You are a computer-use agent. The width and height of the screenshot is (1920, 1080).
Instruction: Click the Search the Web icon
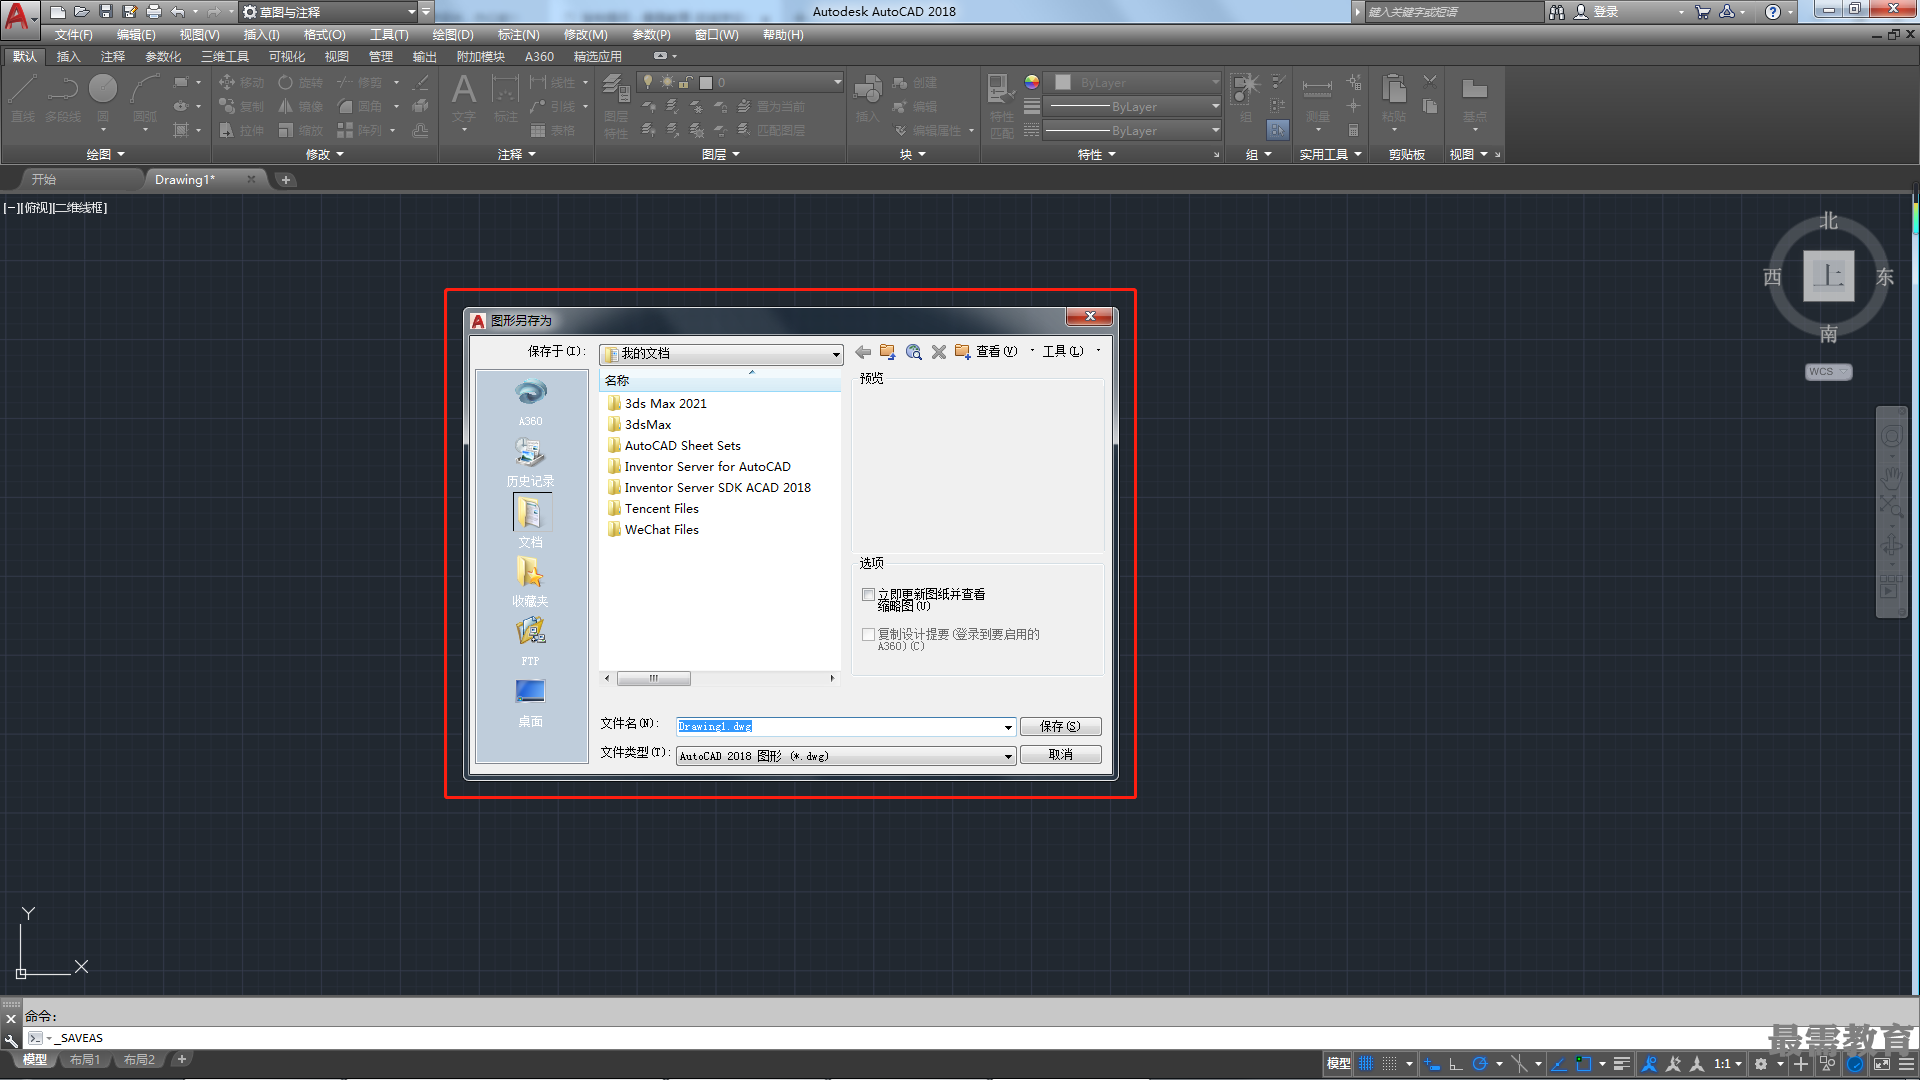tap(913, 352)
